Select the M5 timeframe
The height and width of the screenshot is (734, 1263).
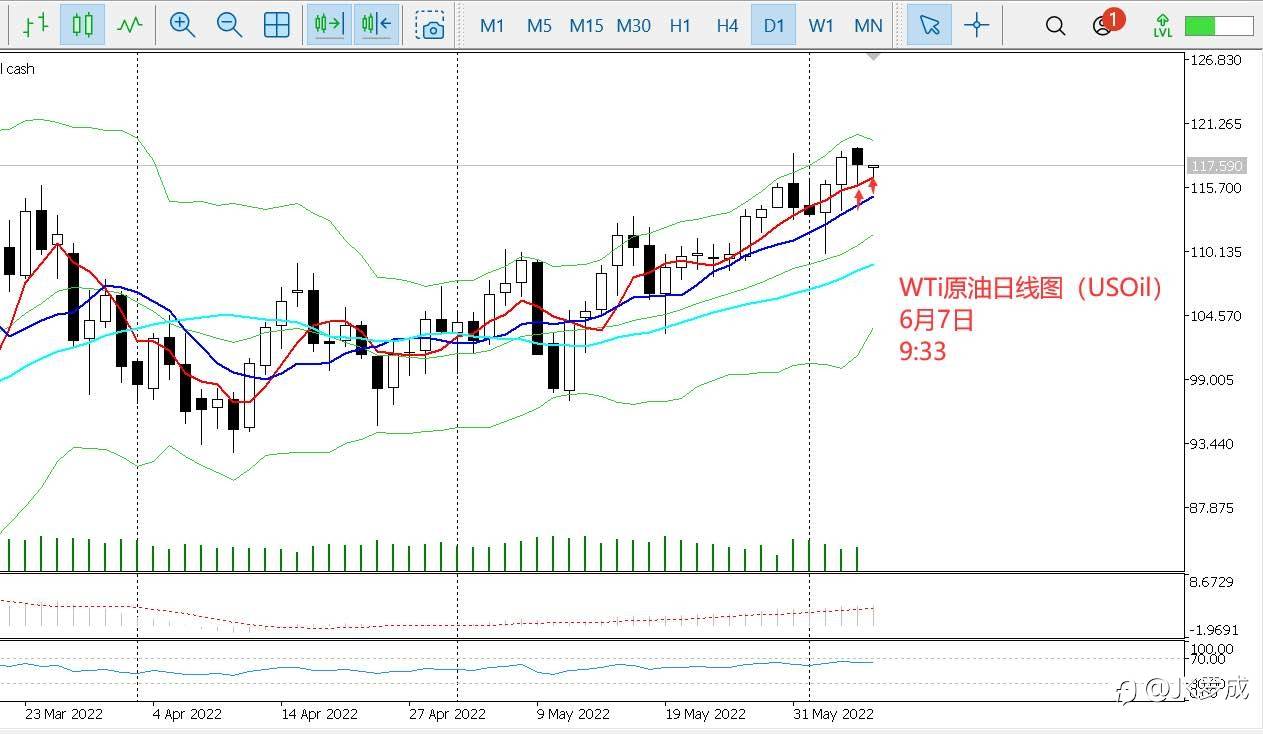coord(539,25)
